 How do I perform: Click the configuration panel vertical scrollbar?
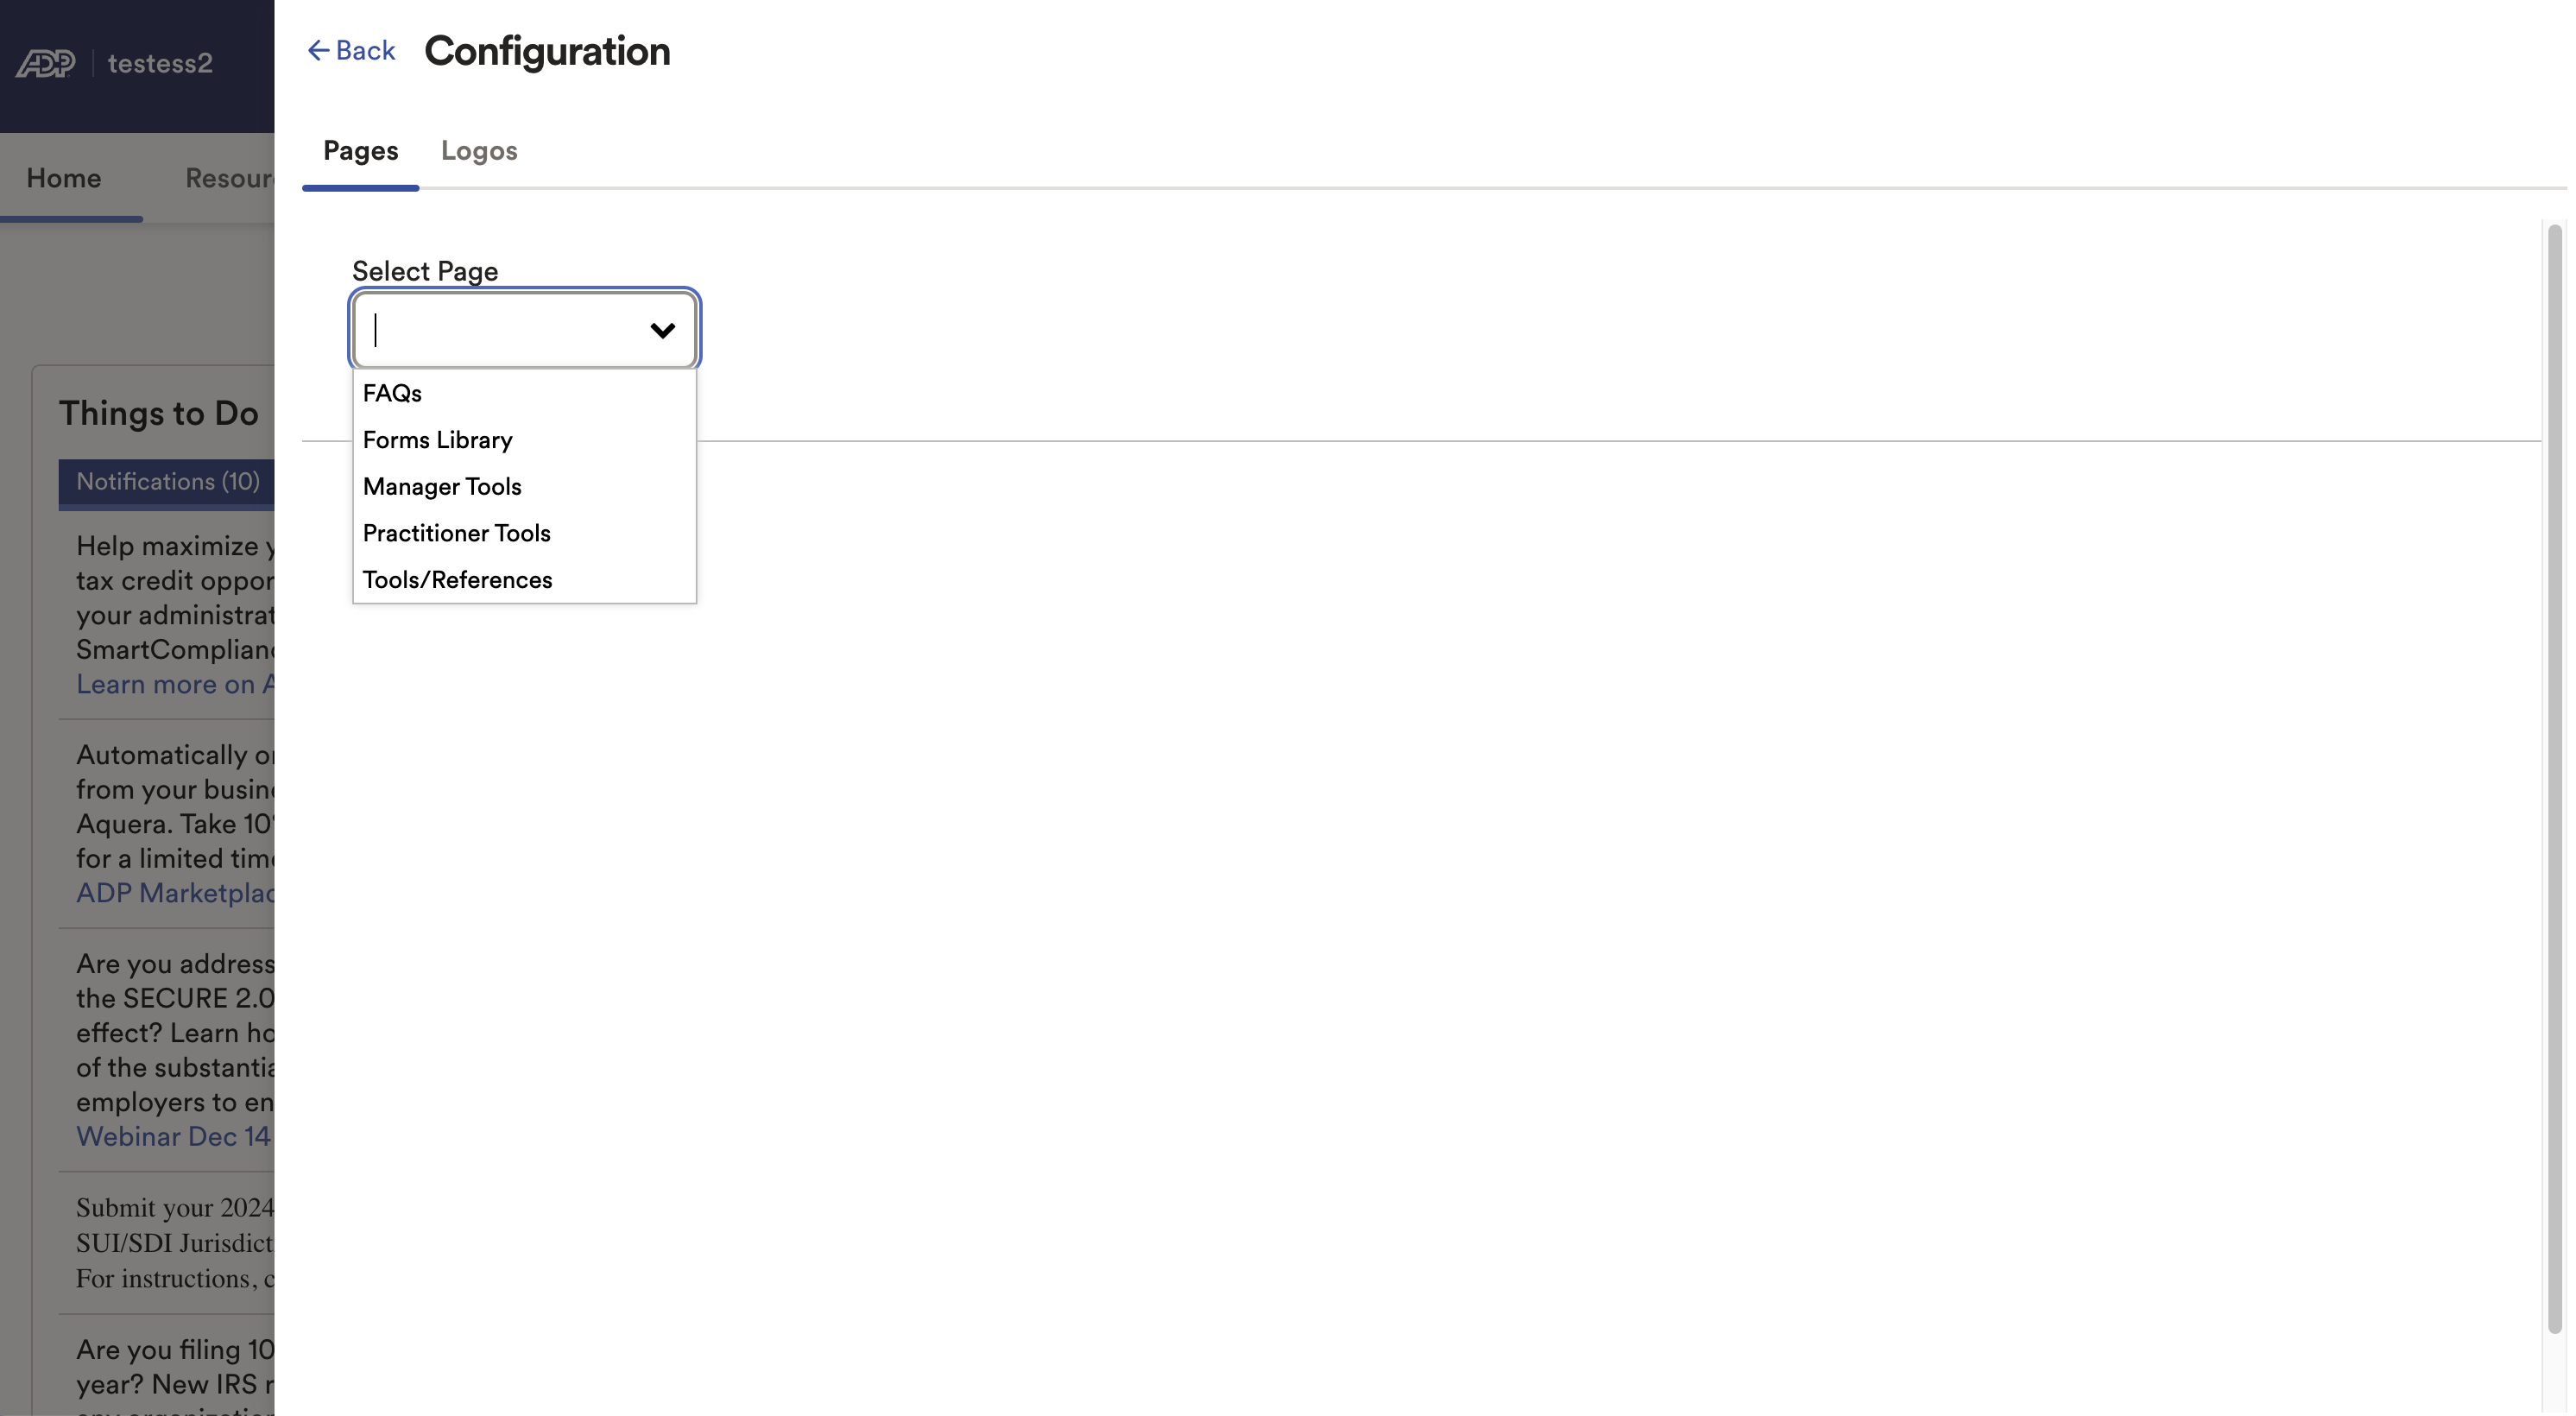2554,780
